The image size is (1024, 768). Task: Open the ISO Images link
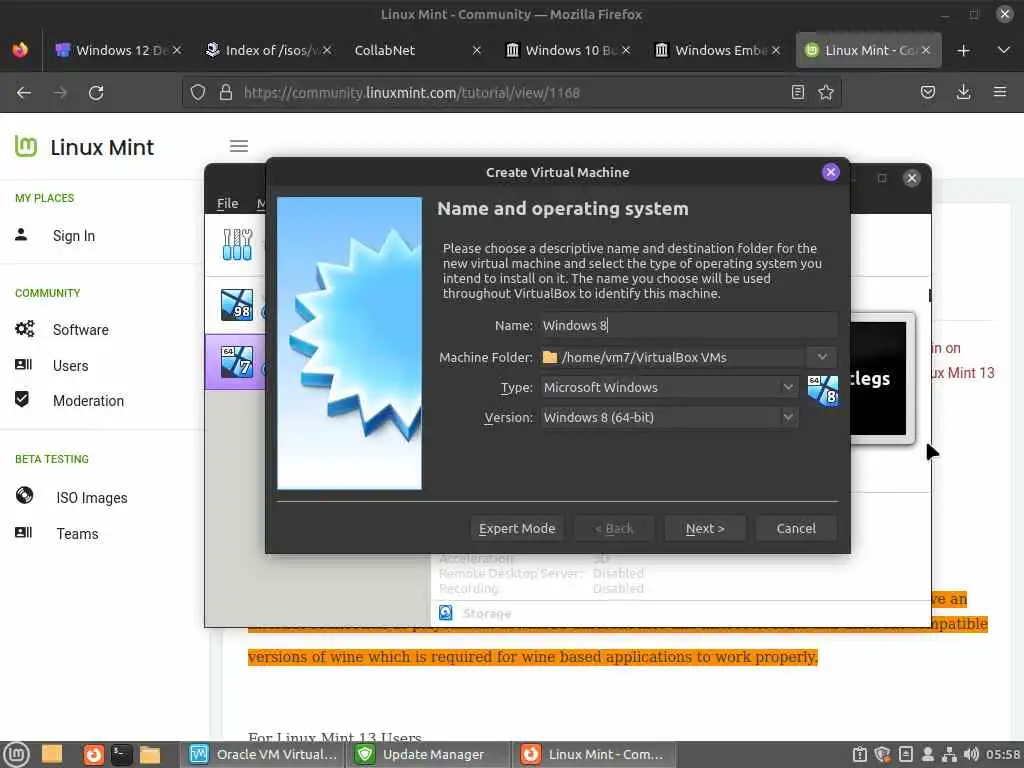[91, 498]
